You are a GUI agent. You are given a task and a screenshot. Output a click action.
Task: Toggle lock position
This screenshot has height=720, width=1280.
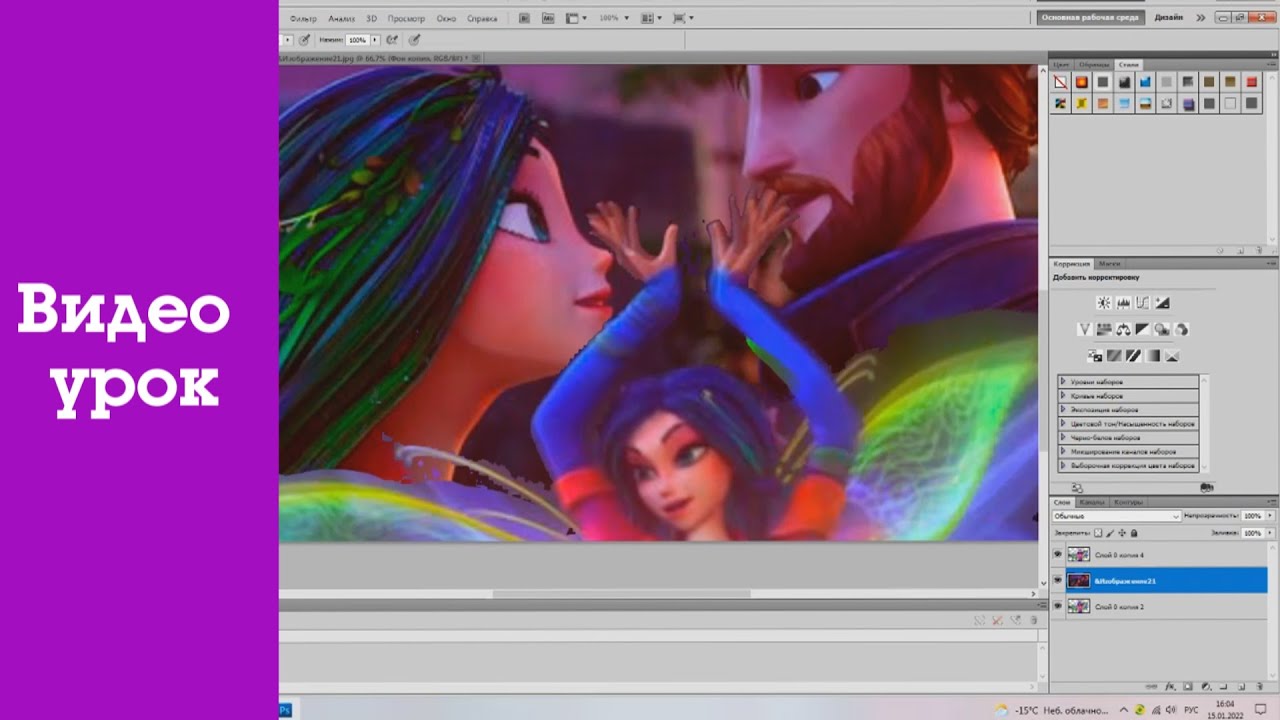coord(1122,533)
